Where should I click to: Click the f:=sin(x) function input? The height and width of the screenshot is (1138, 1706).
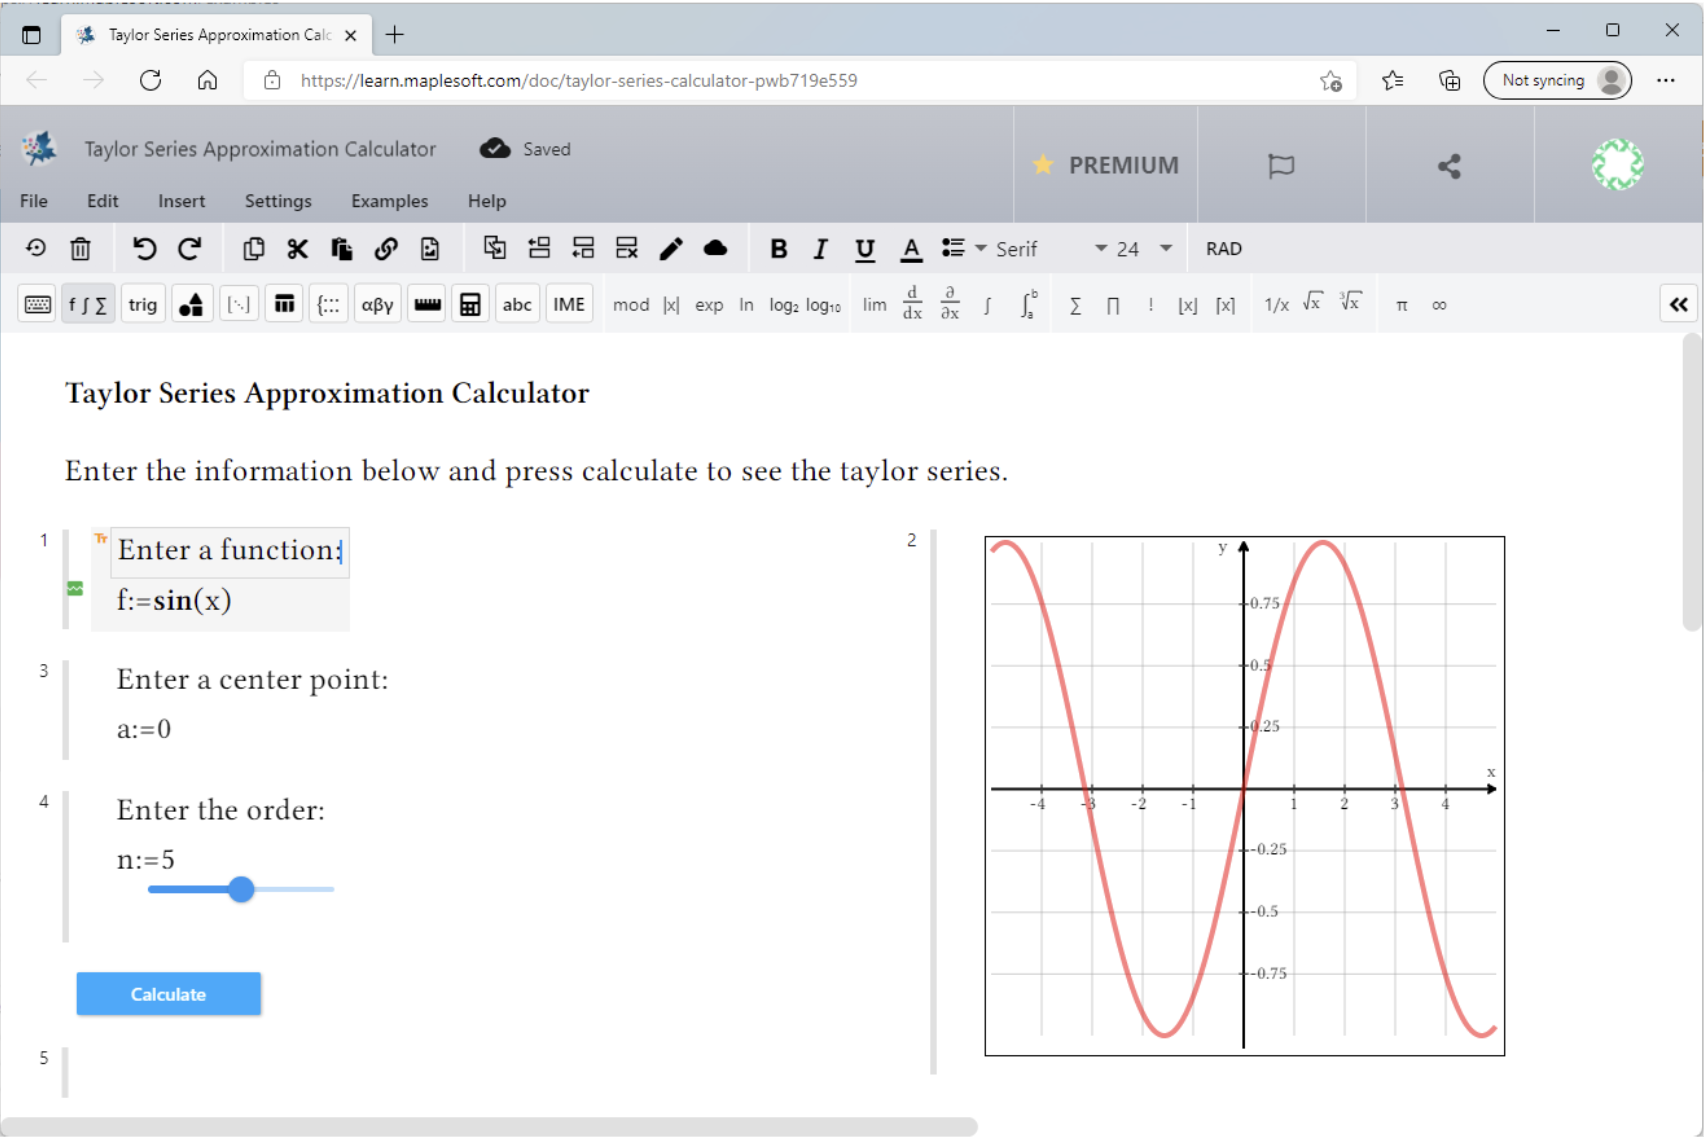tap(174, 601)
